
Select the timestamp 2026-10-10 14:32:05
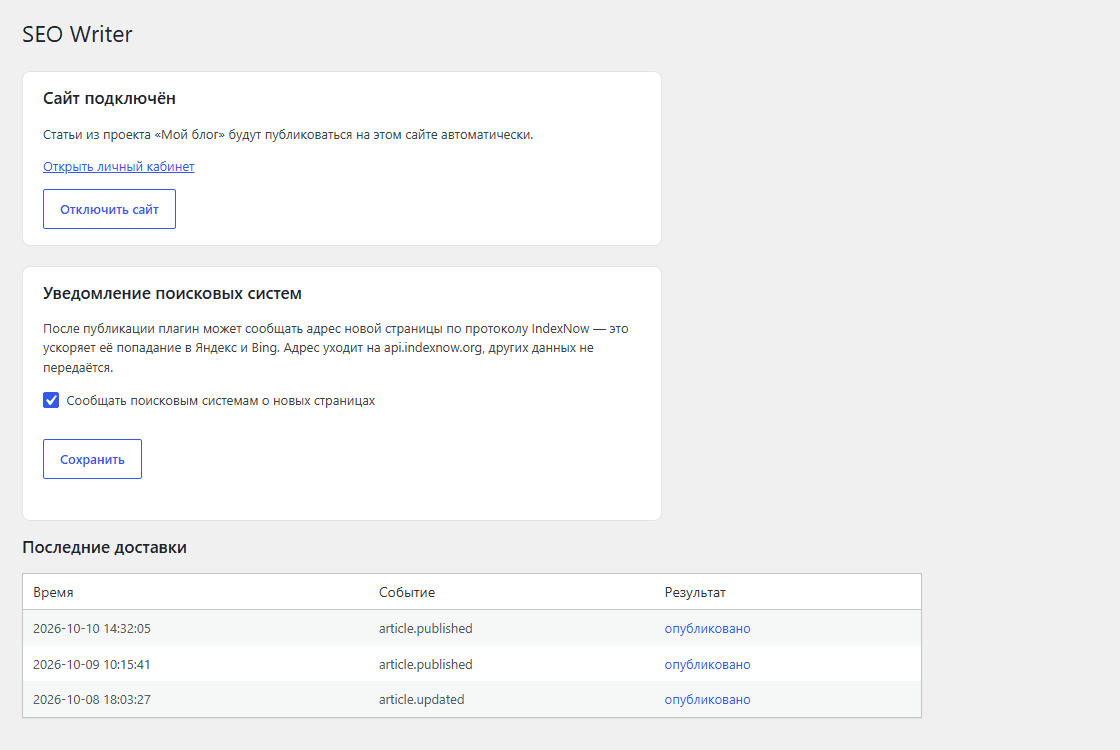[x=91, y=629]
